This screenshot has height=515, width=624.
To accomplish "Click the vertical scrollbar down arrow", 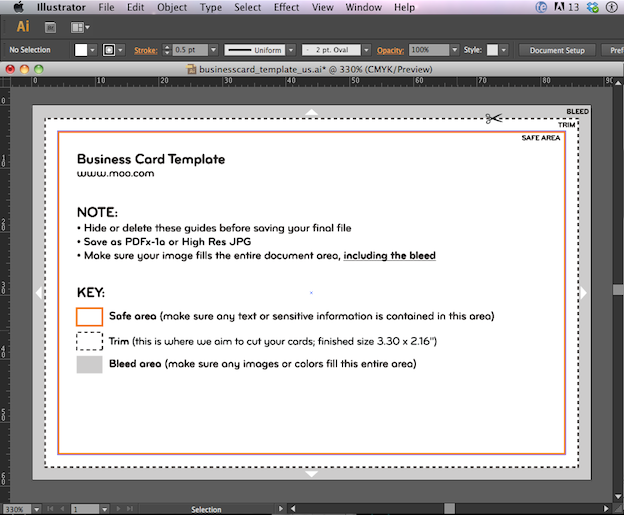I will (x=618, y=496).
